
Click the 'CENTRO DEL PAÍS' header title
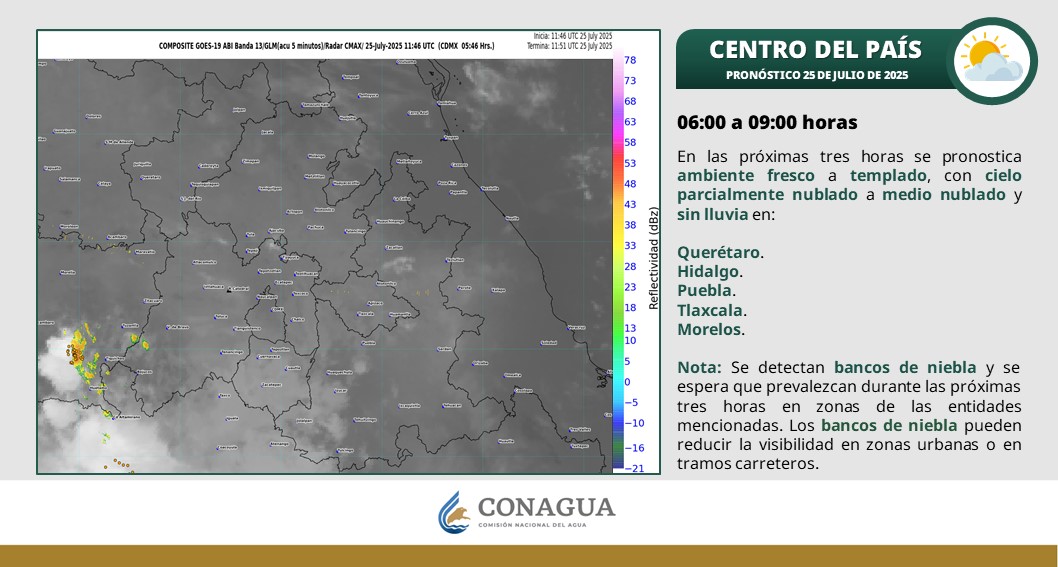click(815, 49)
